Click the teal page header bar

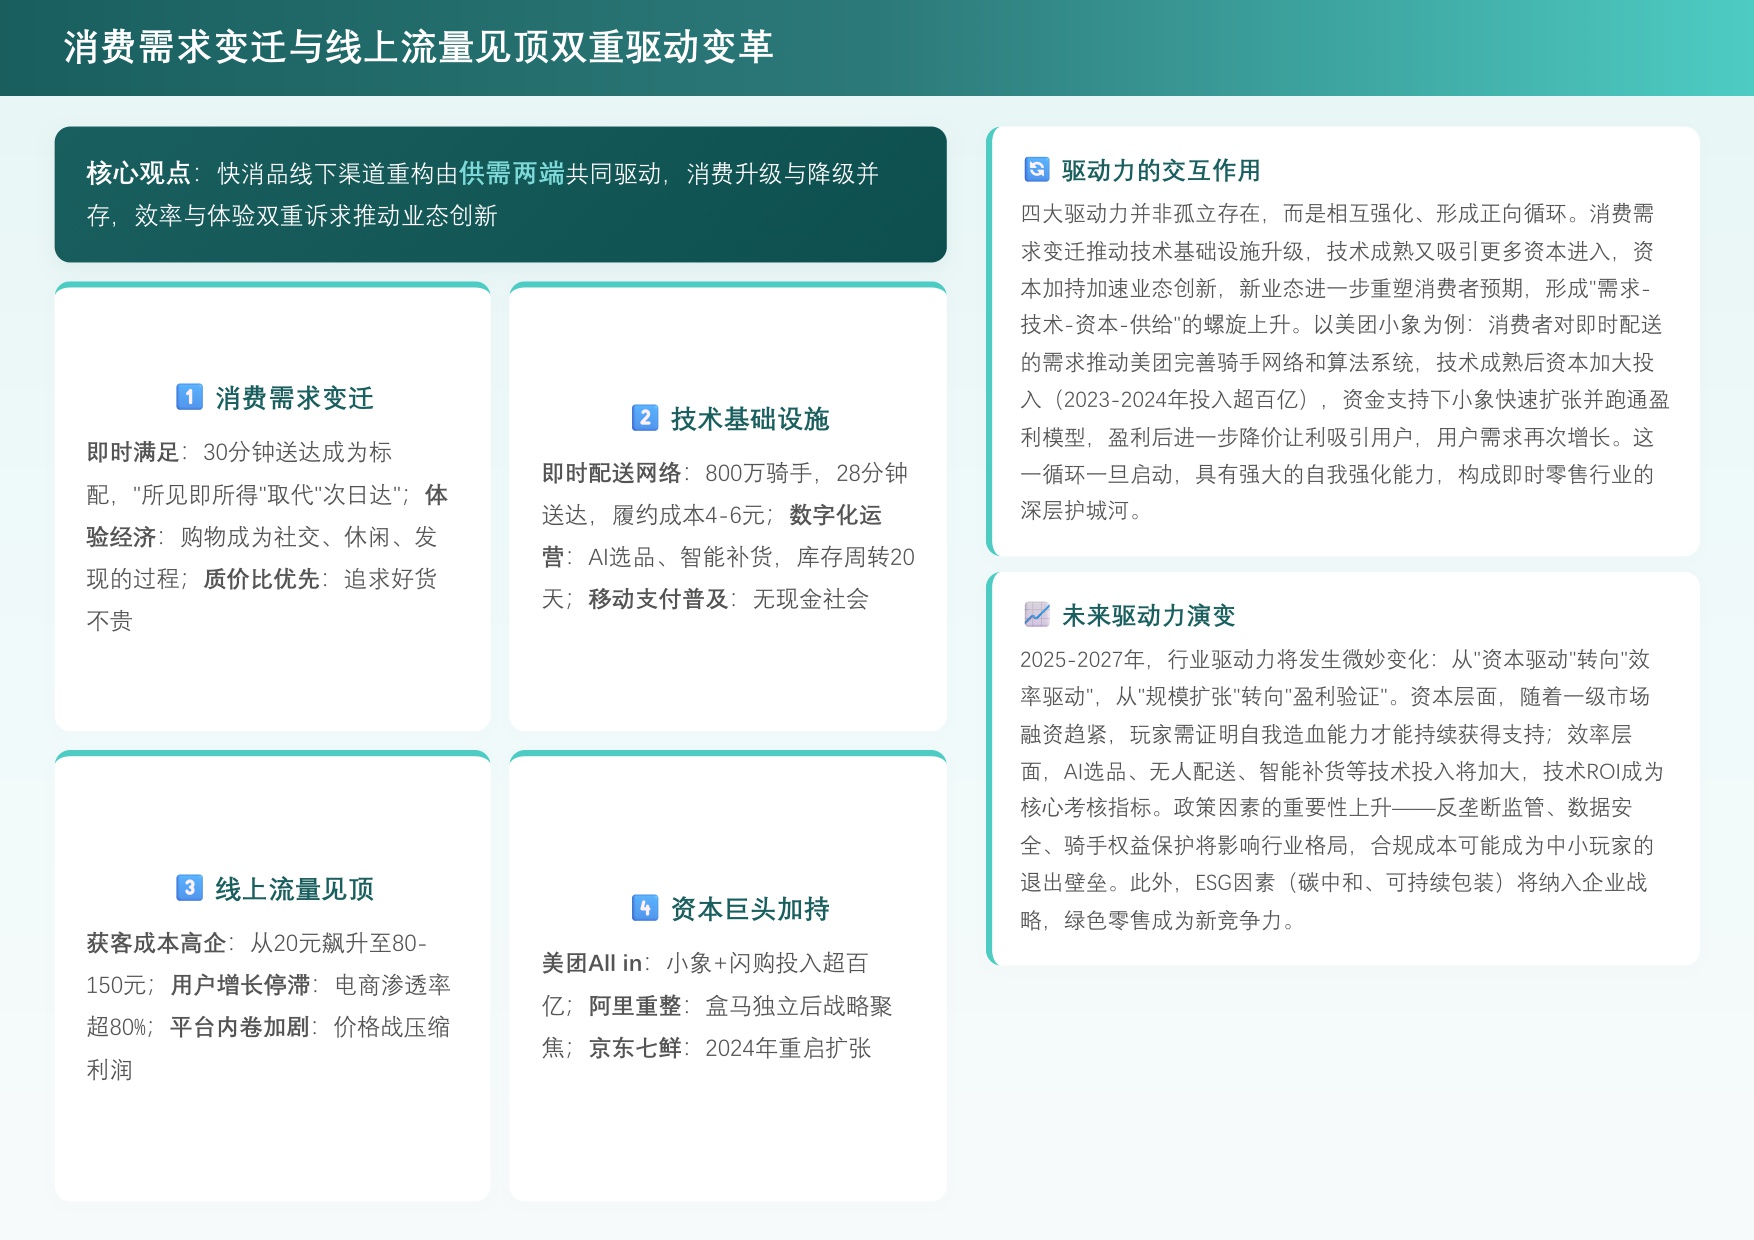(877, 44)
